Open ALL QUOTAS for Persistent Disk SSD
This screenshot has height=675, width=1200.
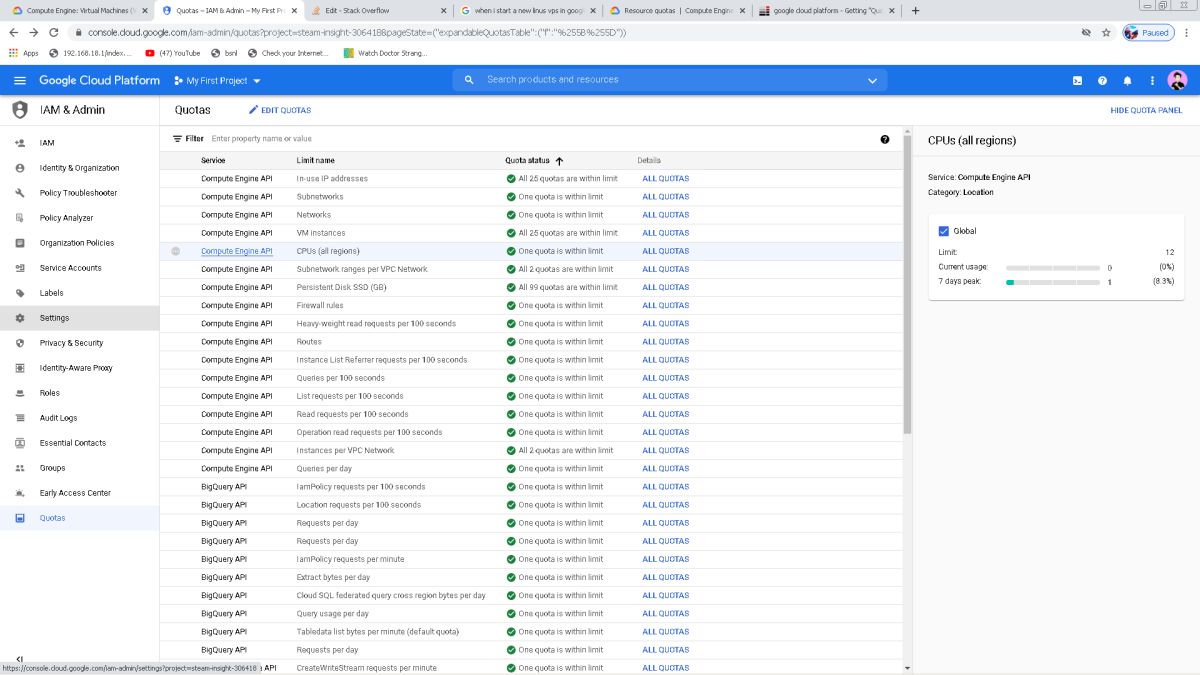(x=665, y=287)
